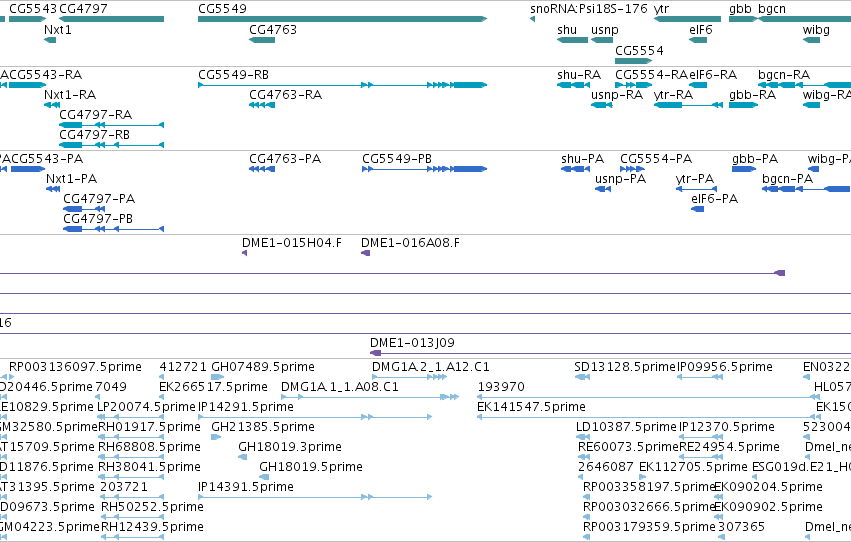
Task: Select the eIF6 gene feature
Action: 698,40
